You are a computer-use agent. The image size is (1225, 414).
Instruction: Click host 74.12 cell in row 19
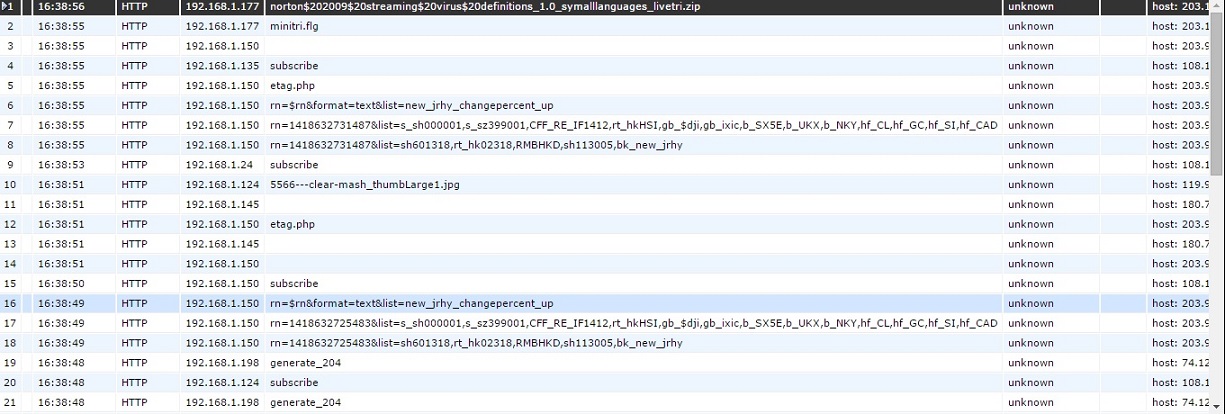1180,363
